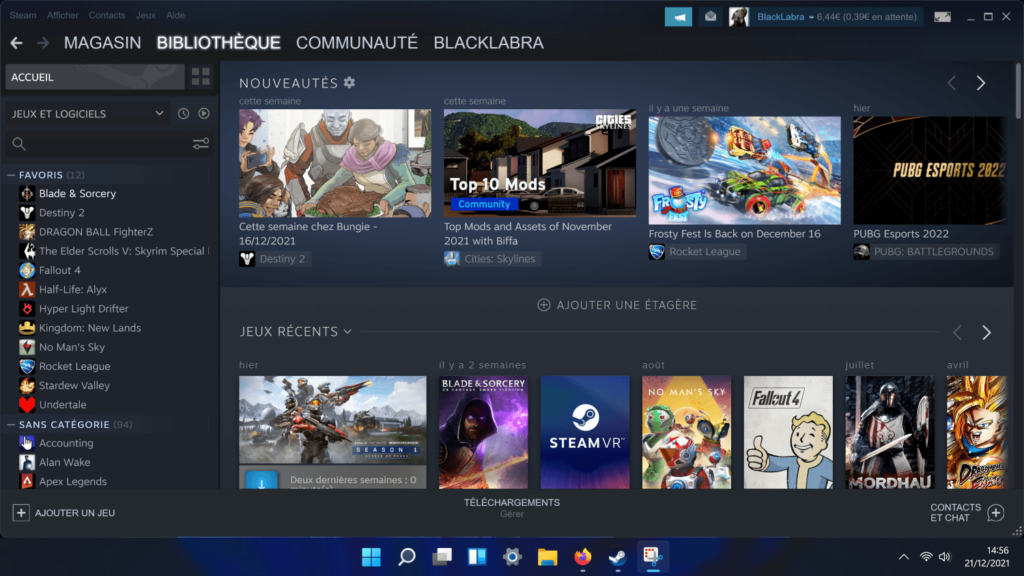Show previous Nouveautés items
This screenshot has height=576, width=1024.
[952, 83]
